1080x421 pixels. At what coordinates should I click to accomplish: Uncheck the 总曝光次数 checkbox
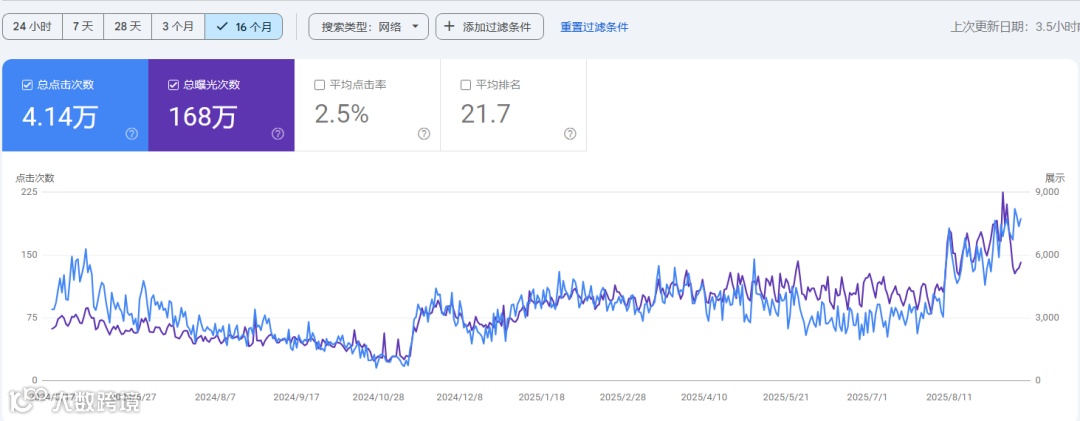point(174,85)
